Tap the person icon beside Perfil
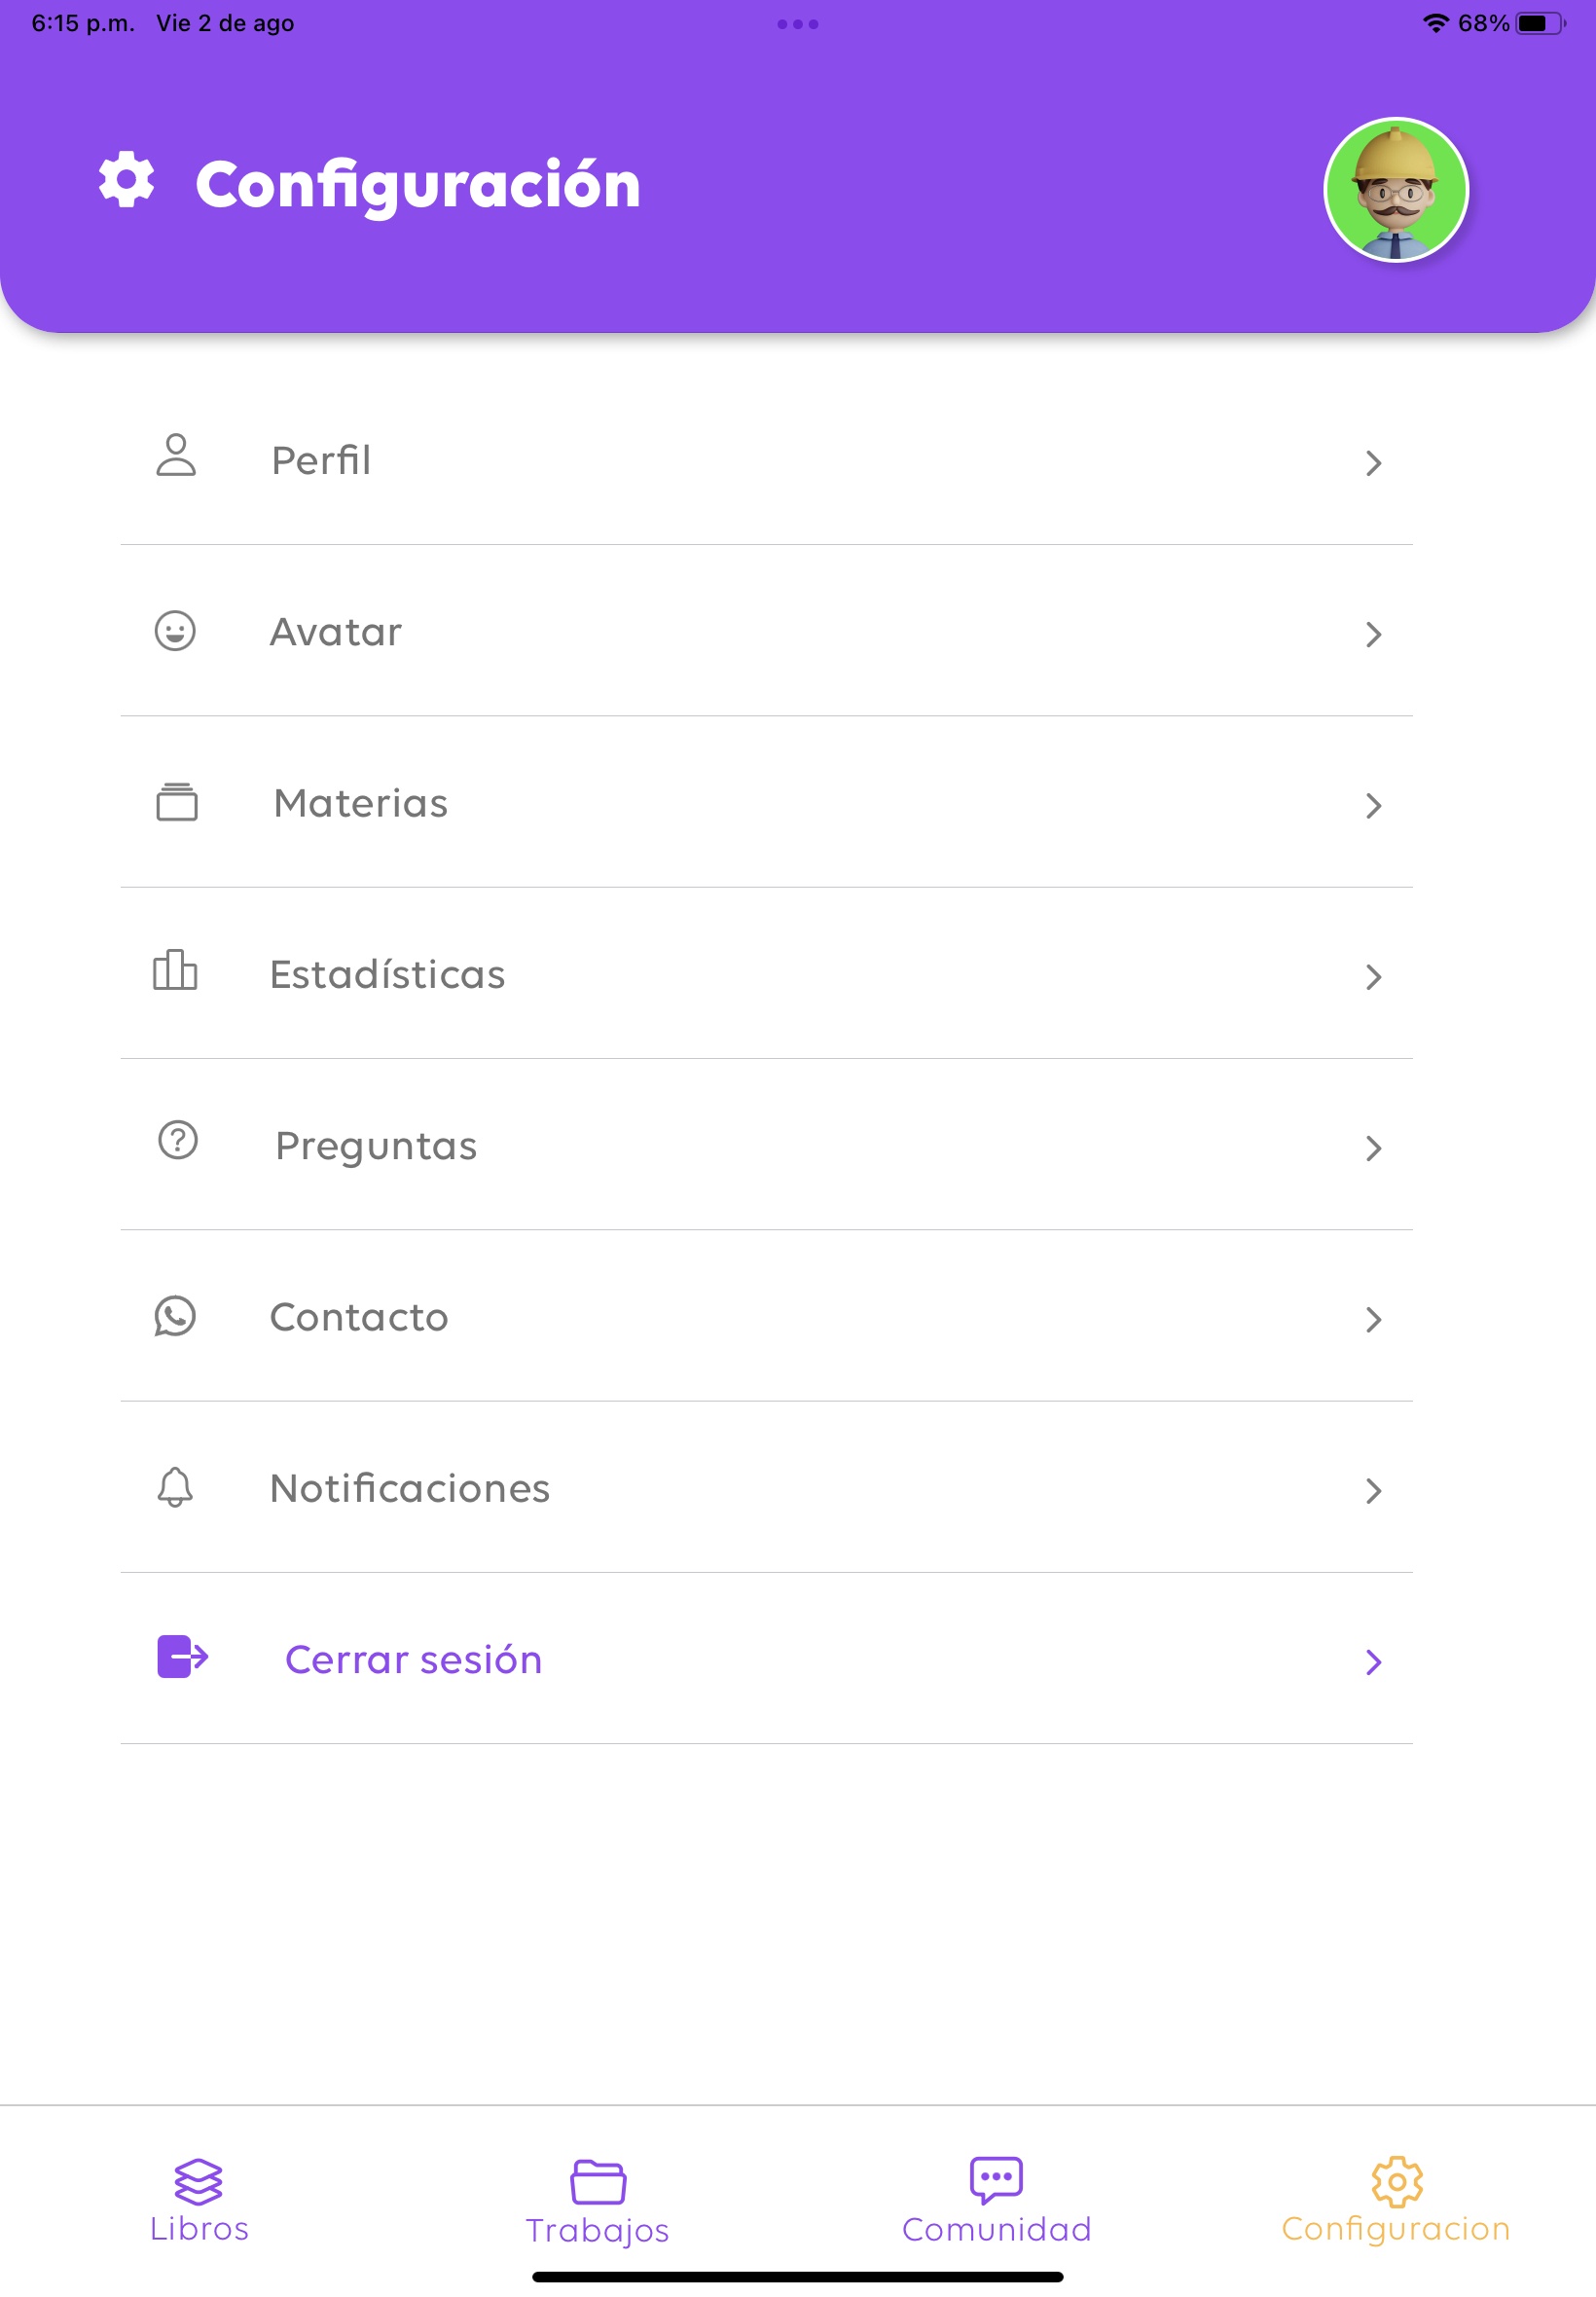The image size is (1596, 2297). click(176, 456)
